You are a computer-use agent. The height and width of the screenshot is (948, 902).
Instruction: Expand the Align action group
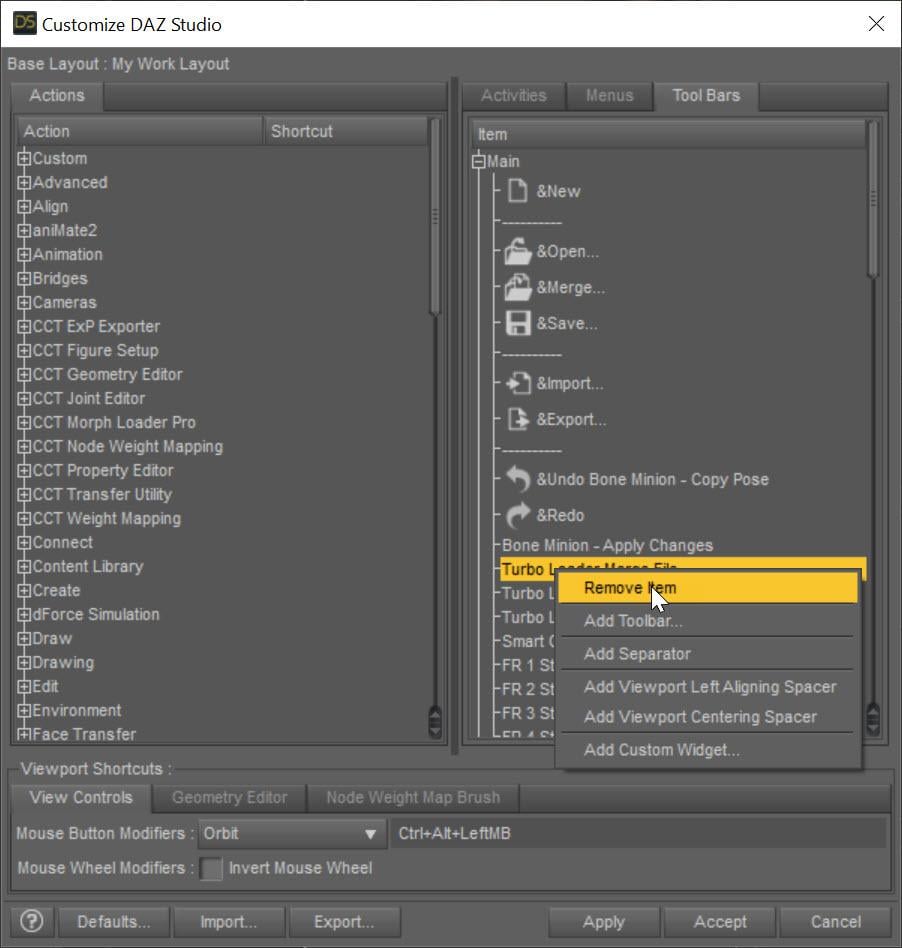(x=24, y=206)
